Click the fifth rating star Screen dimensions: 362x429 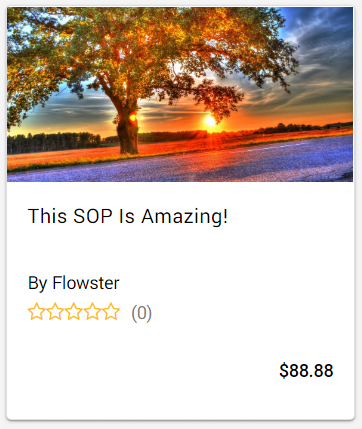point(111,312)
